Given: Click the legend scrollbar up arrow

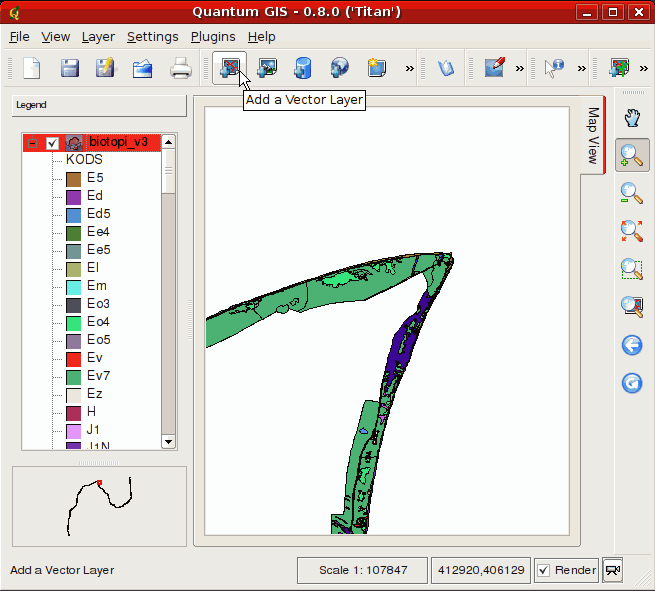Looking at the screenshot, I should [168, 142].
